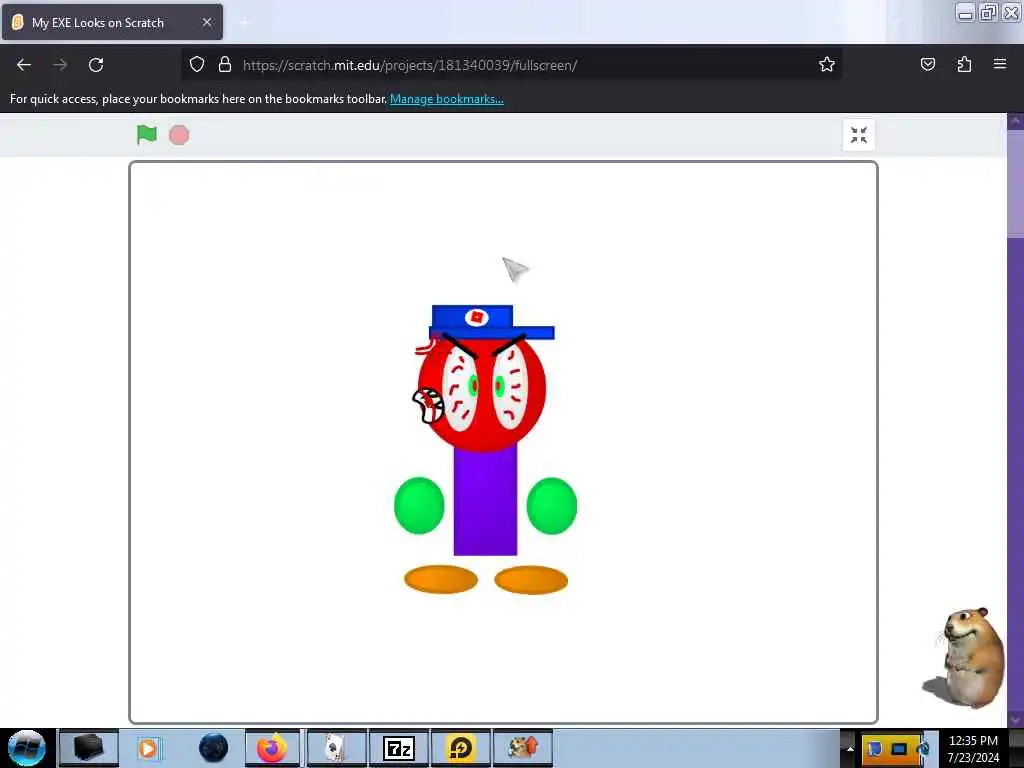The height and width of the screenshot is (768, 1024).
Task: Click the forward navigation arrow
Action: [60, 65]
